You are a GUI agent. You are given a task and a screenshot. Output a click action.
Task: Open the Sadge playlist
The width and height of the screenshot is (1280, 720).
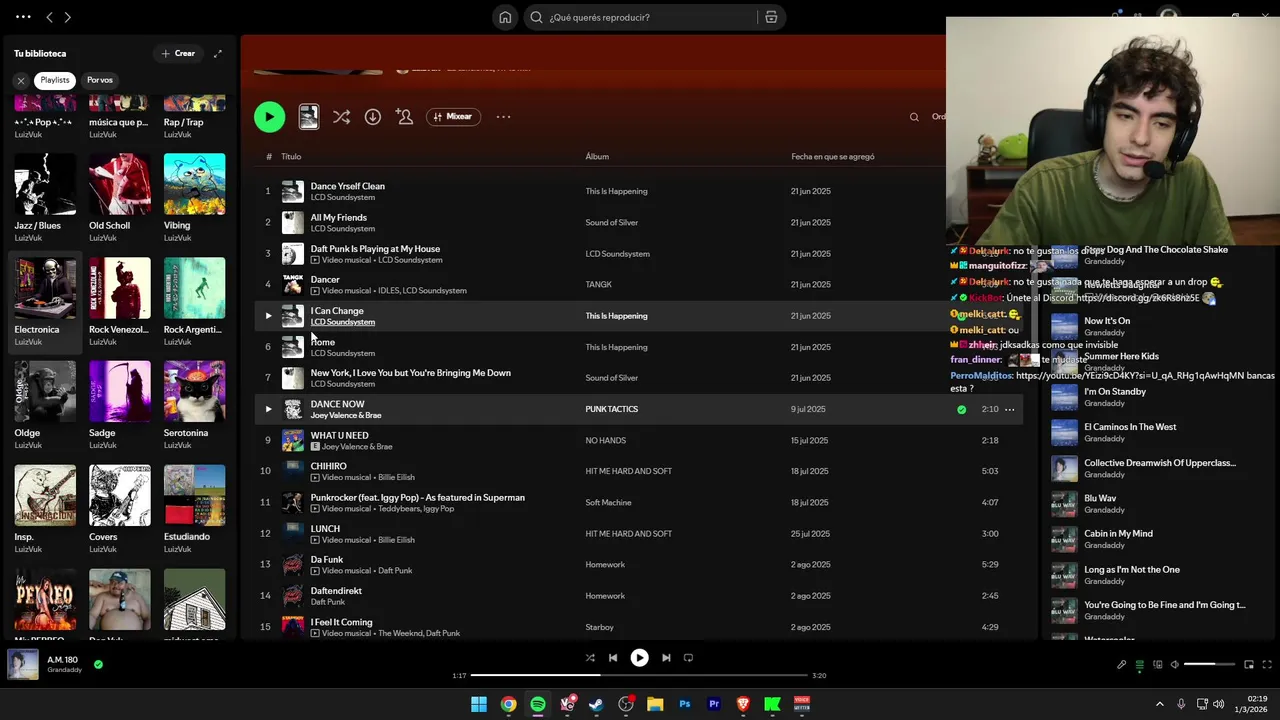(120, 406)
